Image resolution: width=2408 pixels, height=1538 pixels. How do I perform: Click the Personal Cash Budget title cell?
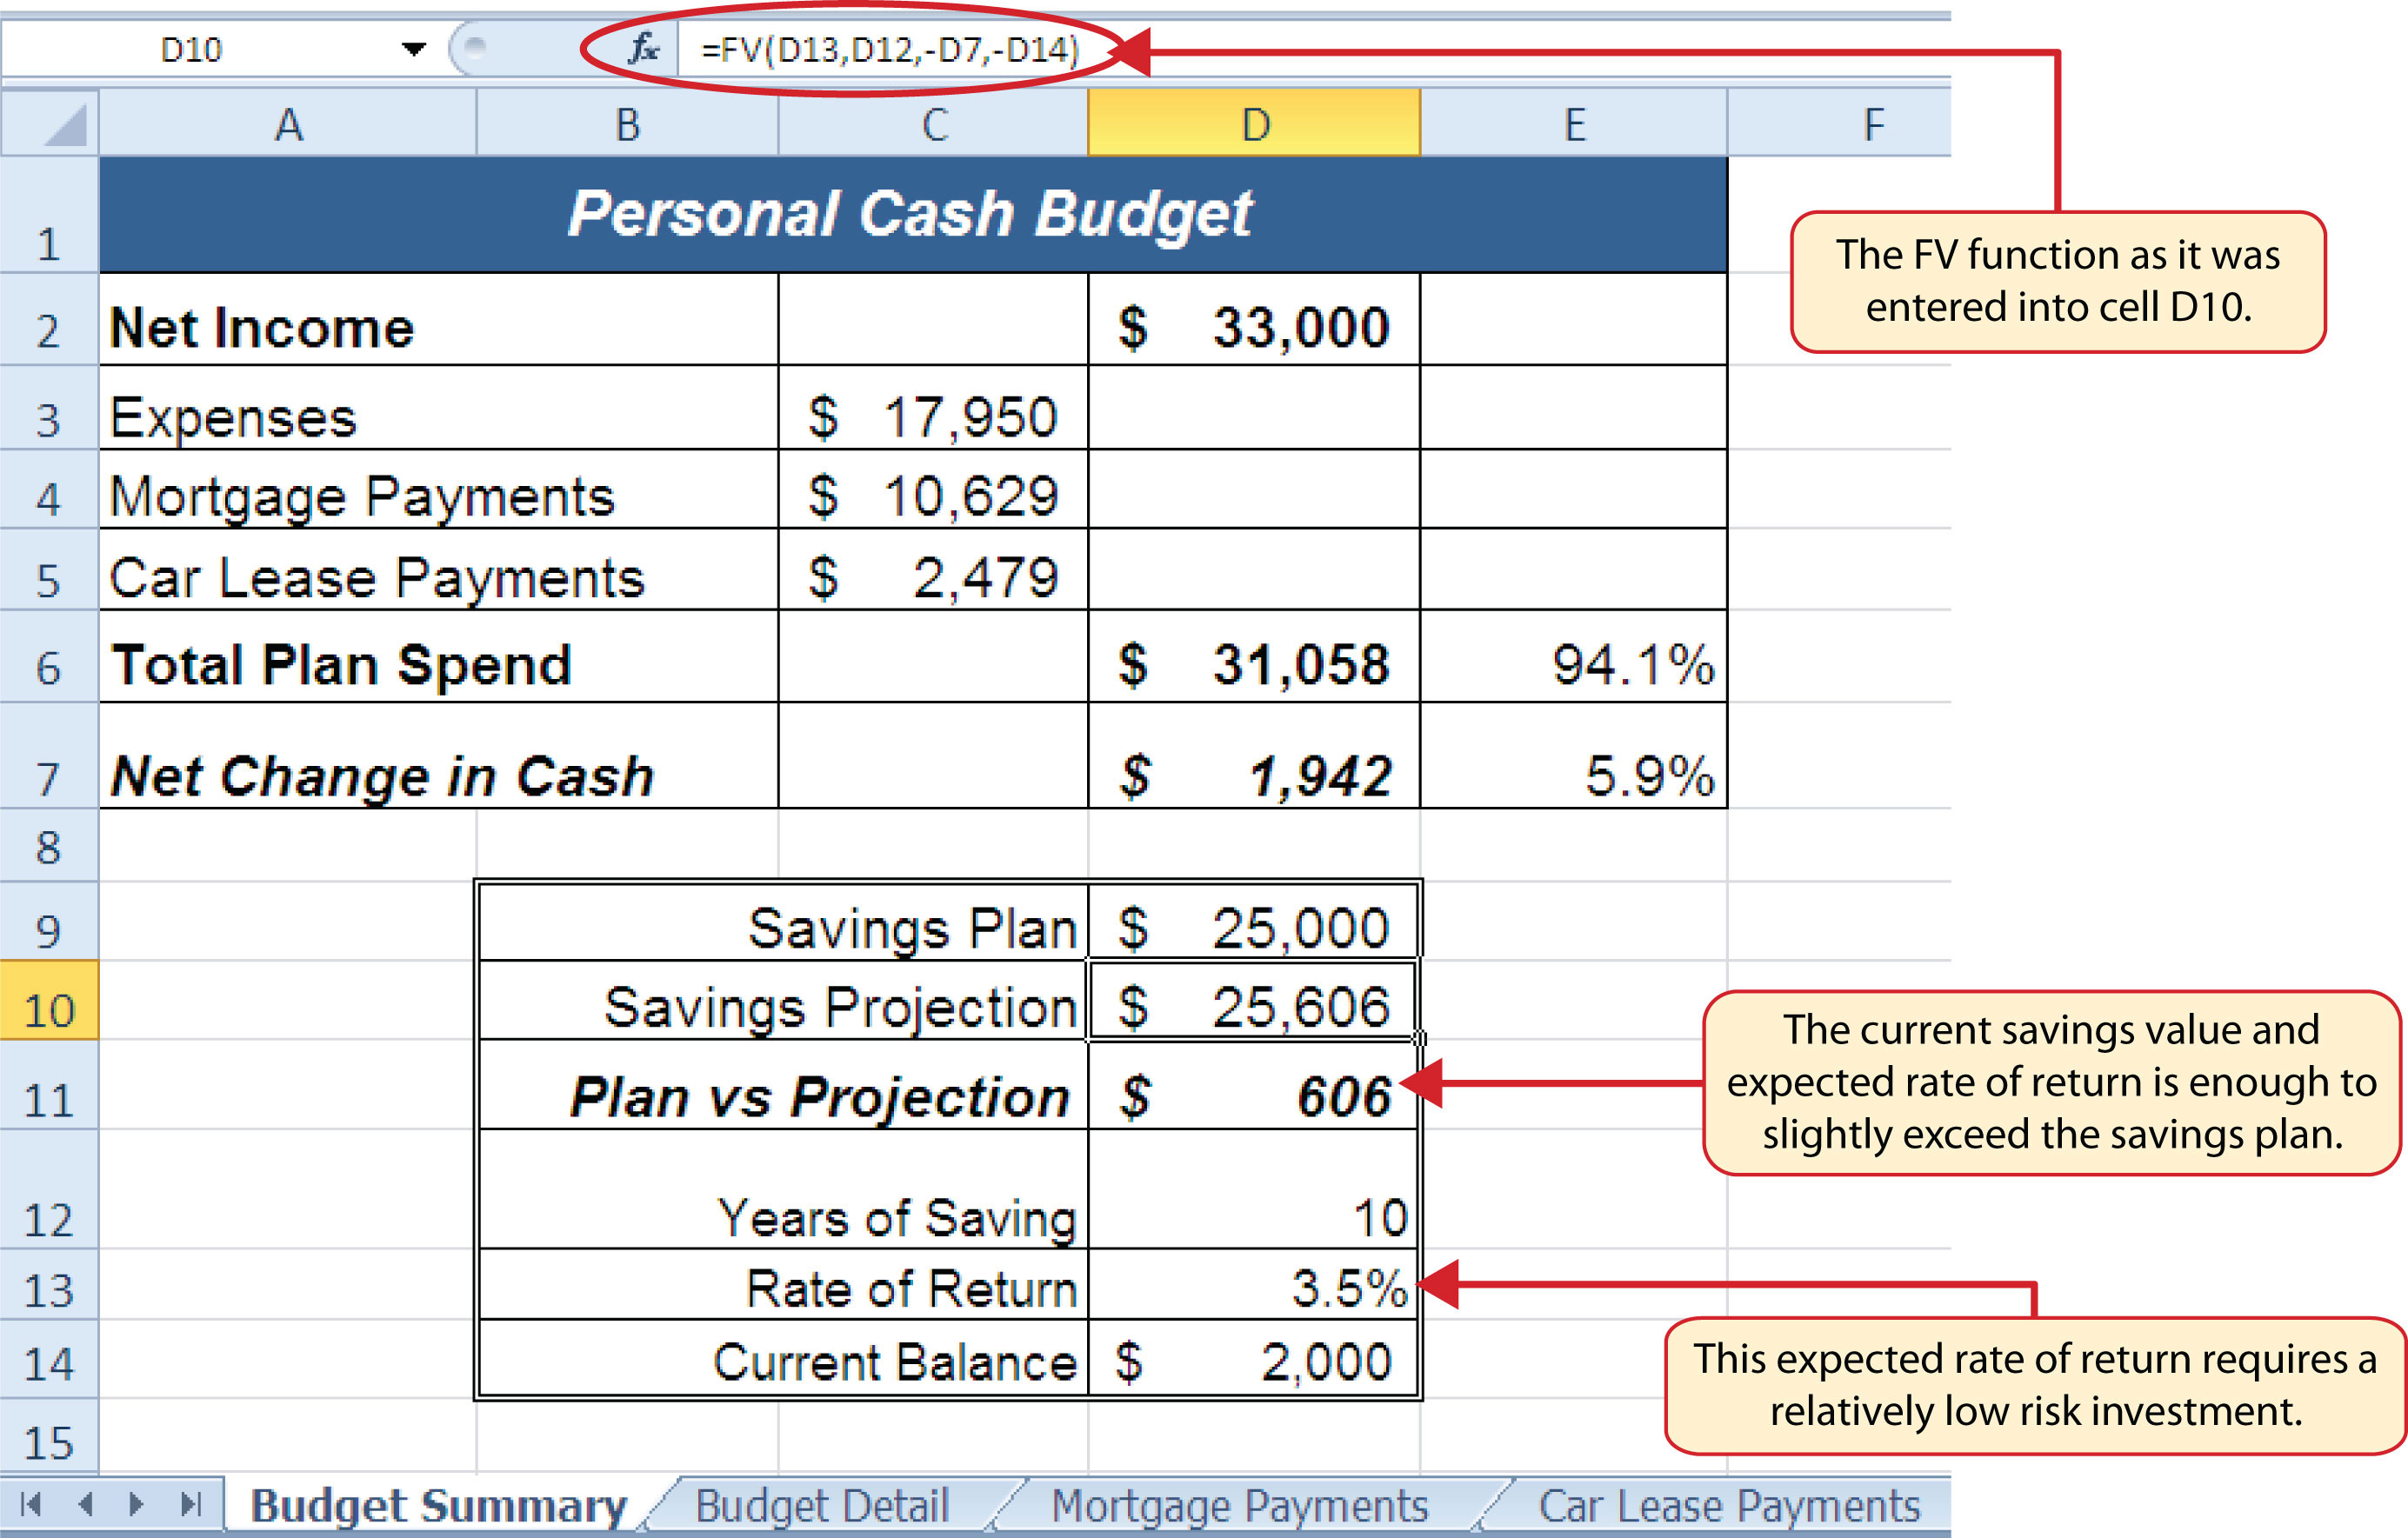click(x=913, y=214)
